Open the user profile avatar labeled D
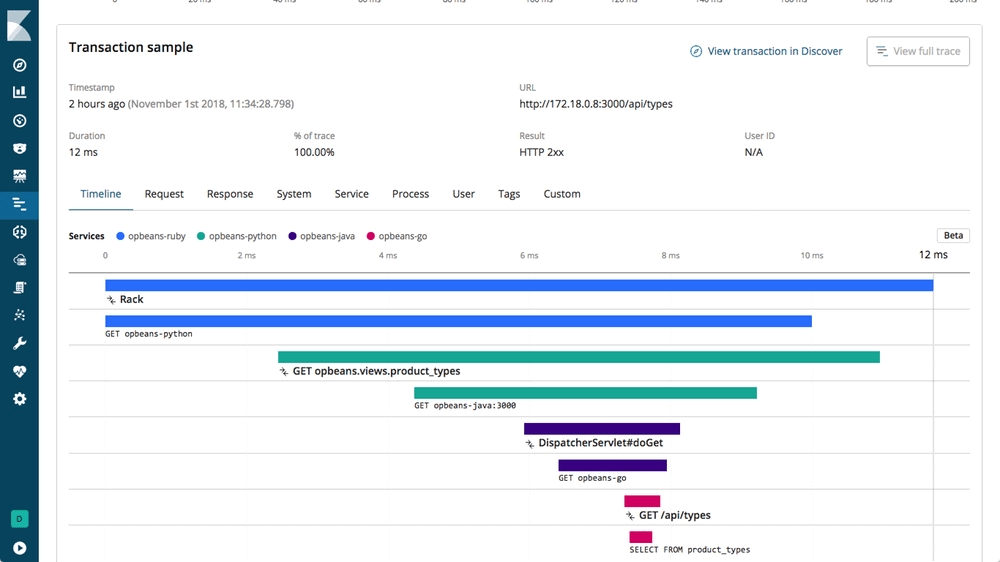Screen dimensions: 1000x562 [19, 519]
